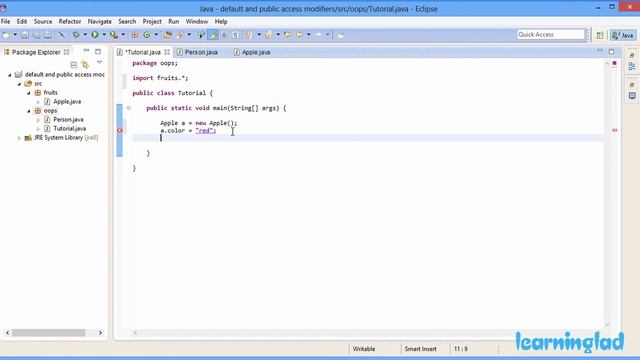Click the Link with Editor icon
Image resolution: width=640 pixels, height=360 pixels.
[85, 64]
